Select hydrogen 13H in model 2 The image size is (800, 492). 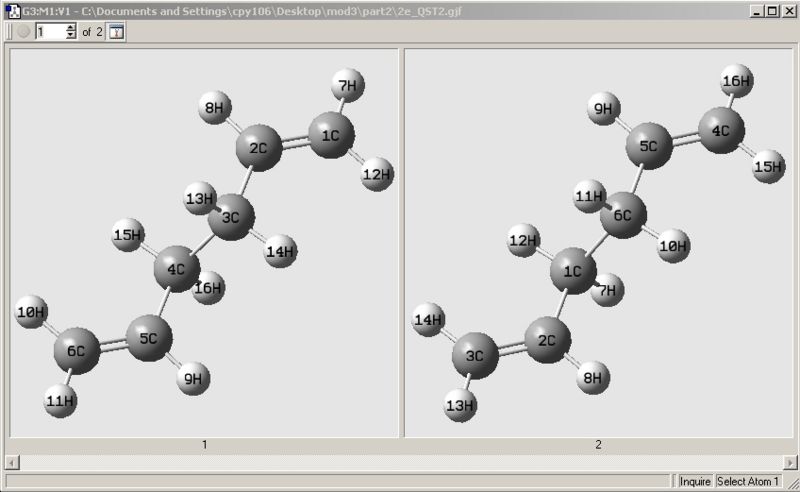[x=460, y=405]
